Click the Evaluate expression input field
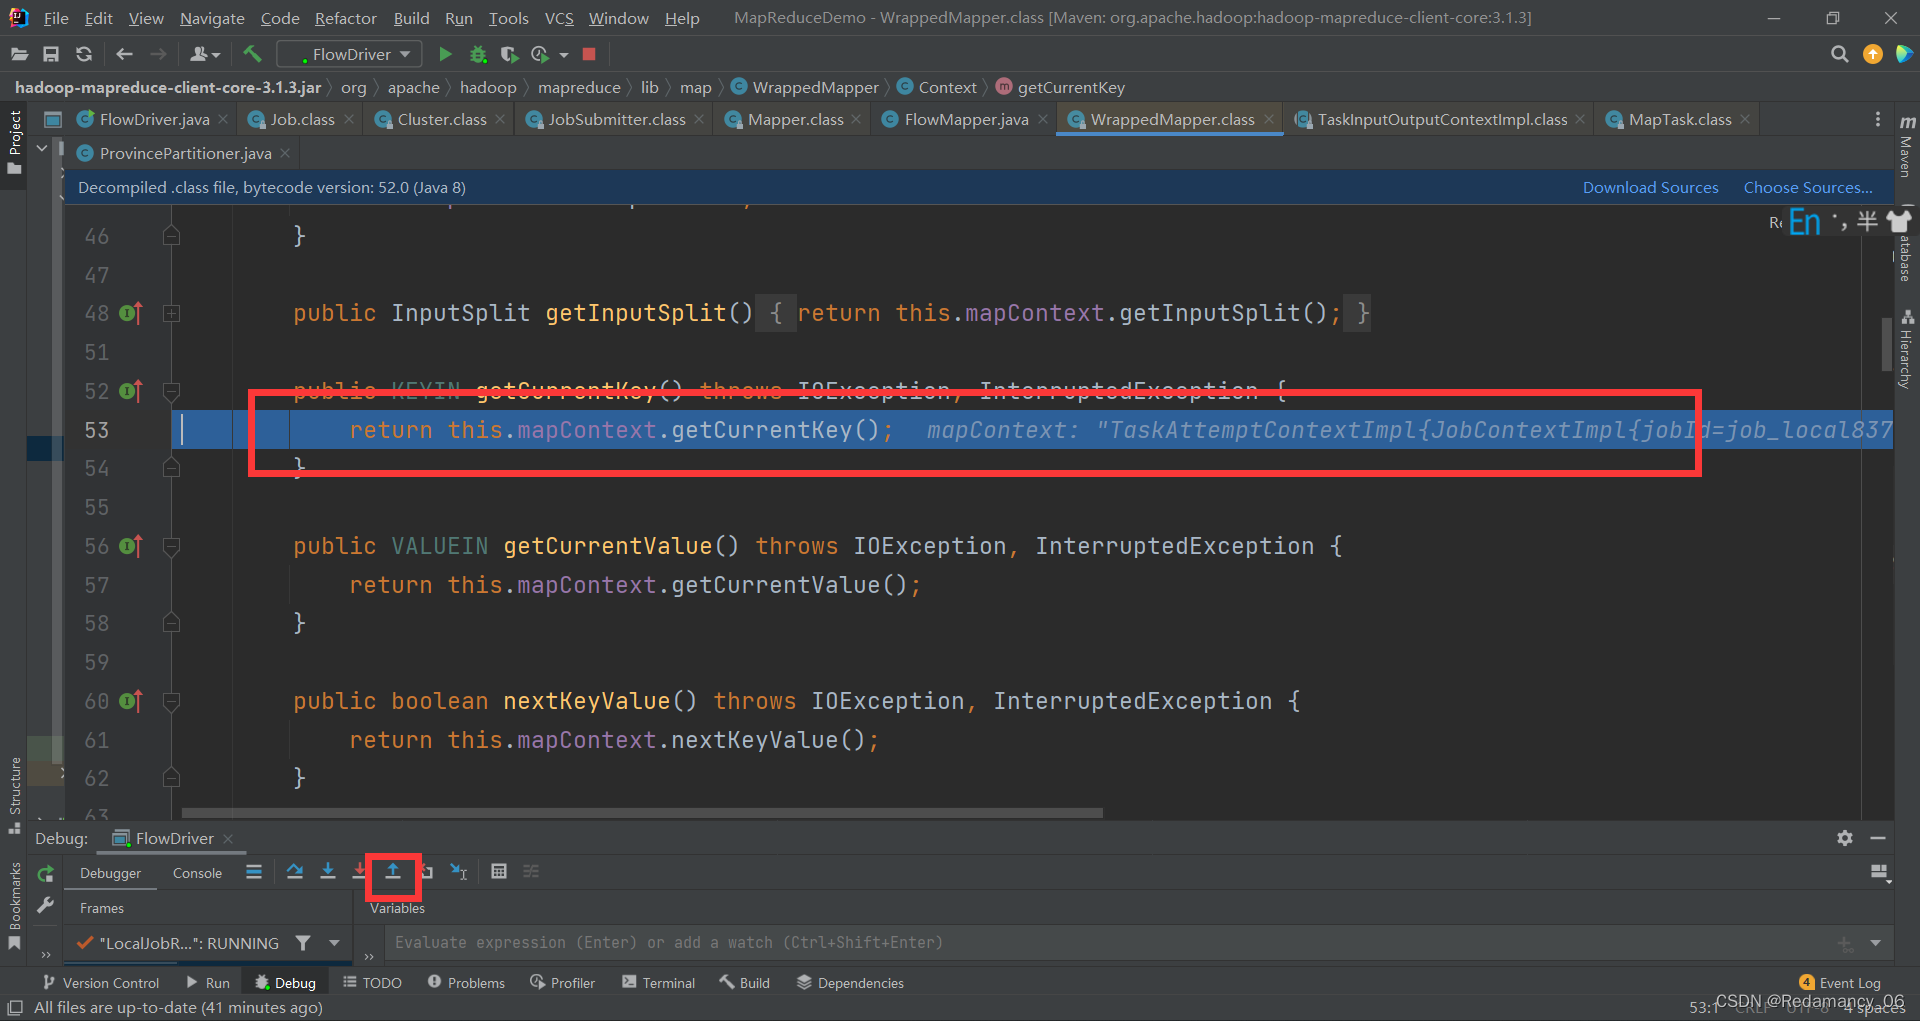This screenshot has width=1920, height=1021. click(1110, 943)
